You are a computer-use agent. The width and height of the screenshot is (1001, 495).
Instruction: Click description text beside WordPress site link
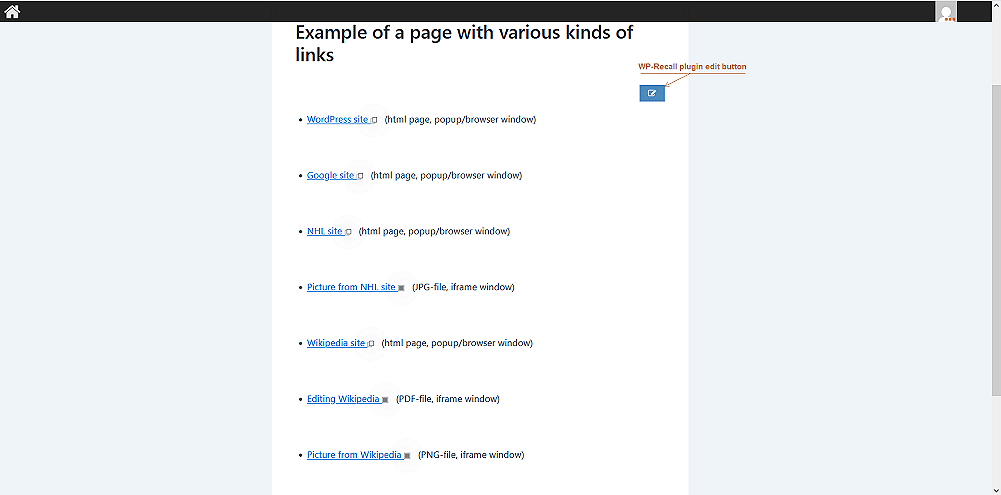coord(460,119)
